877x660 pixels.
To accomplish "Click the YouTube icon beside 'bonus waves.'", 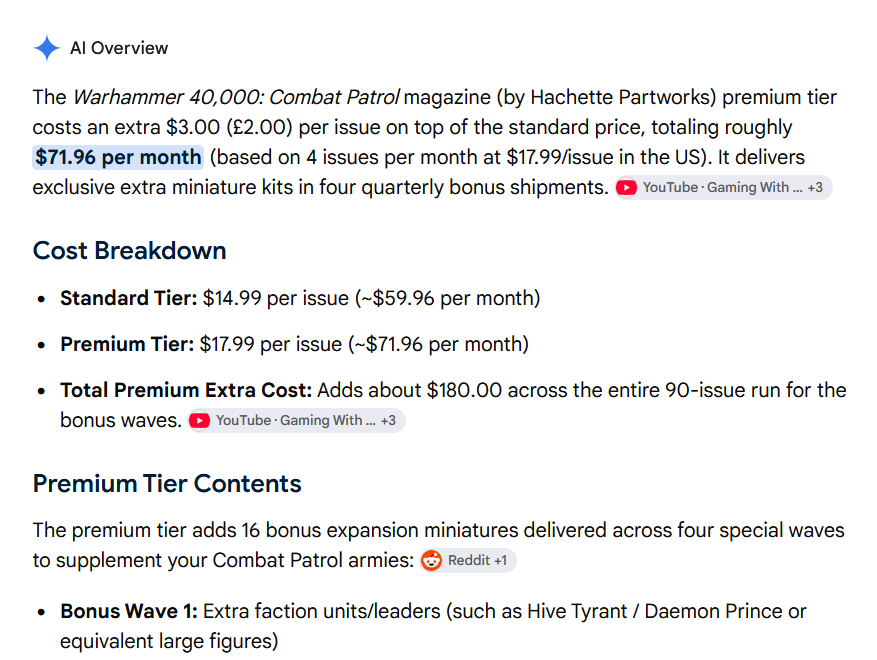I will click(200, 421).
